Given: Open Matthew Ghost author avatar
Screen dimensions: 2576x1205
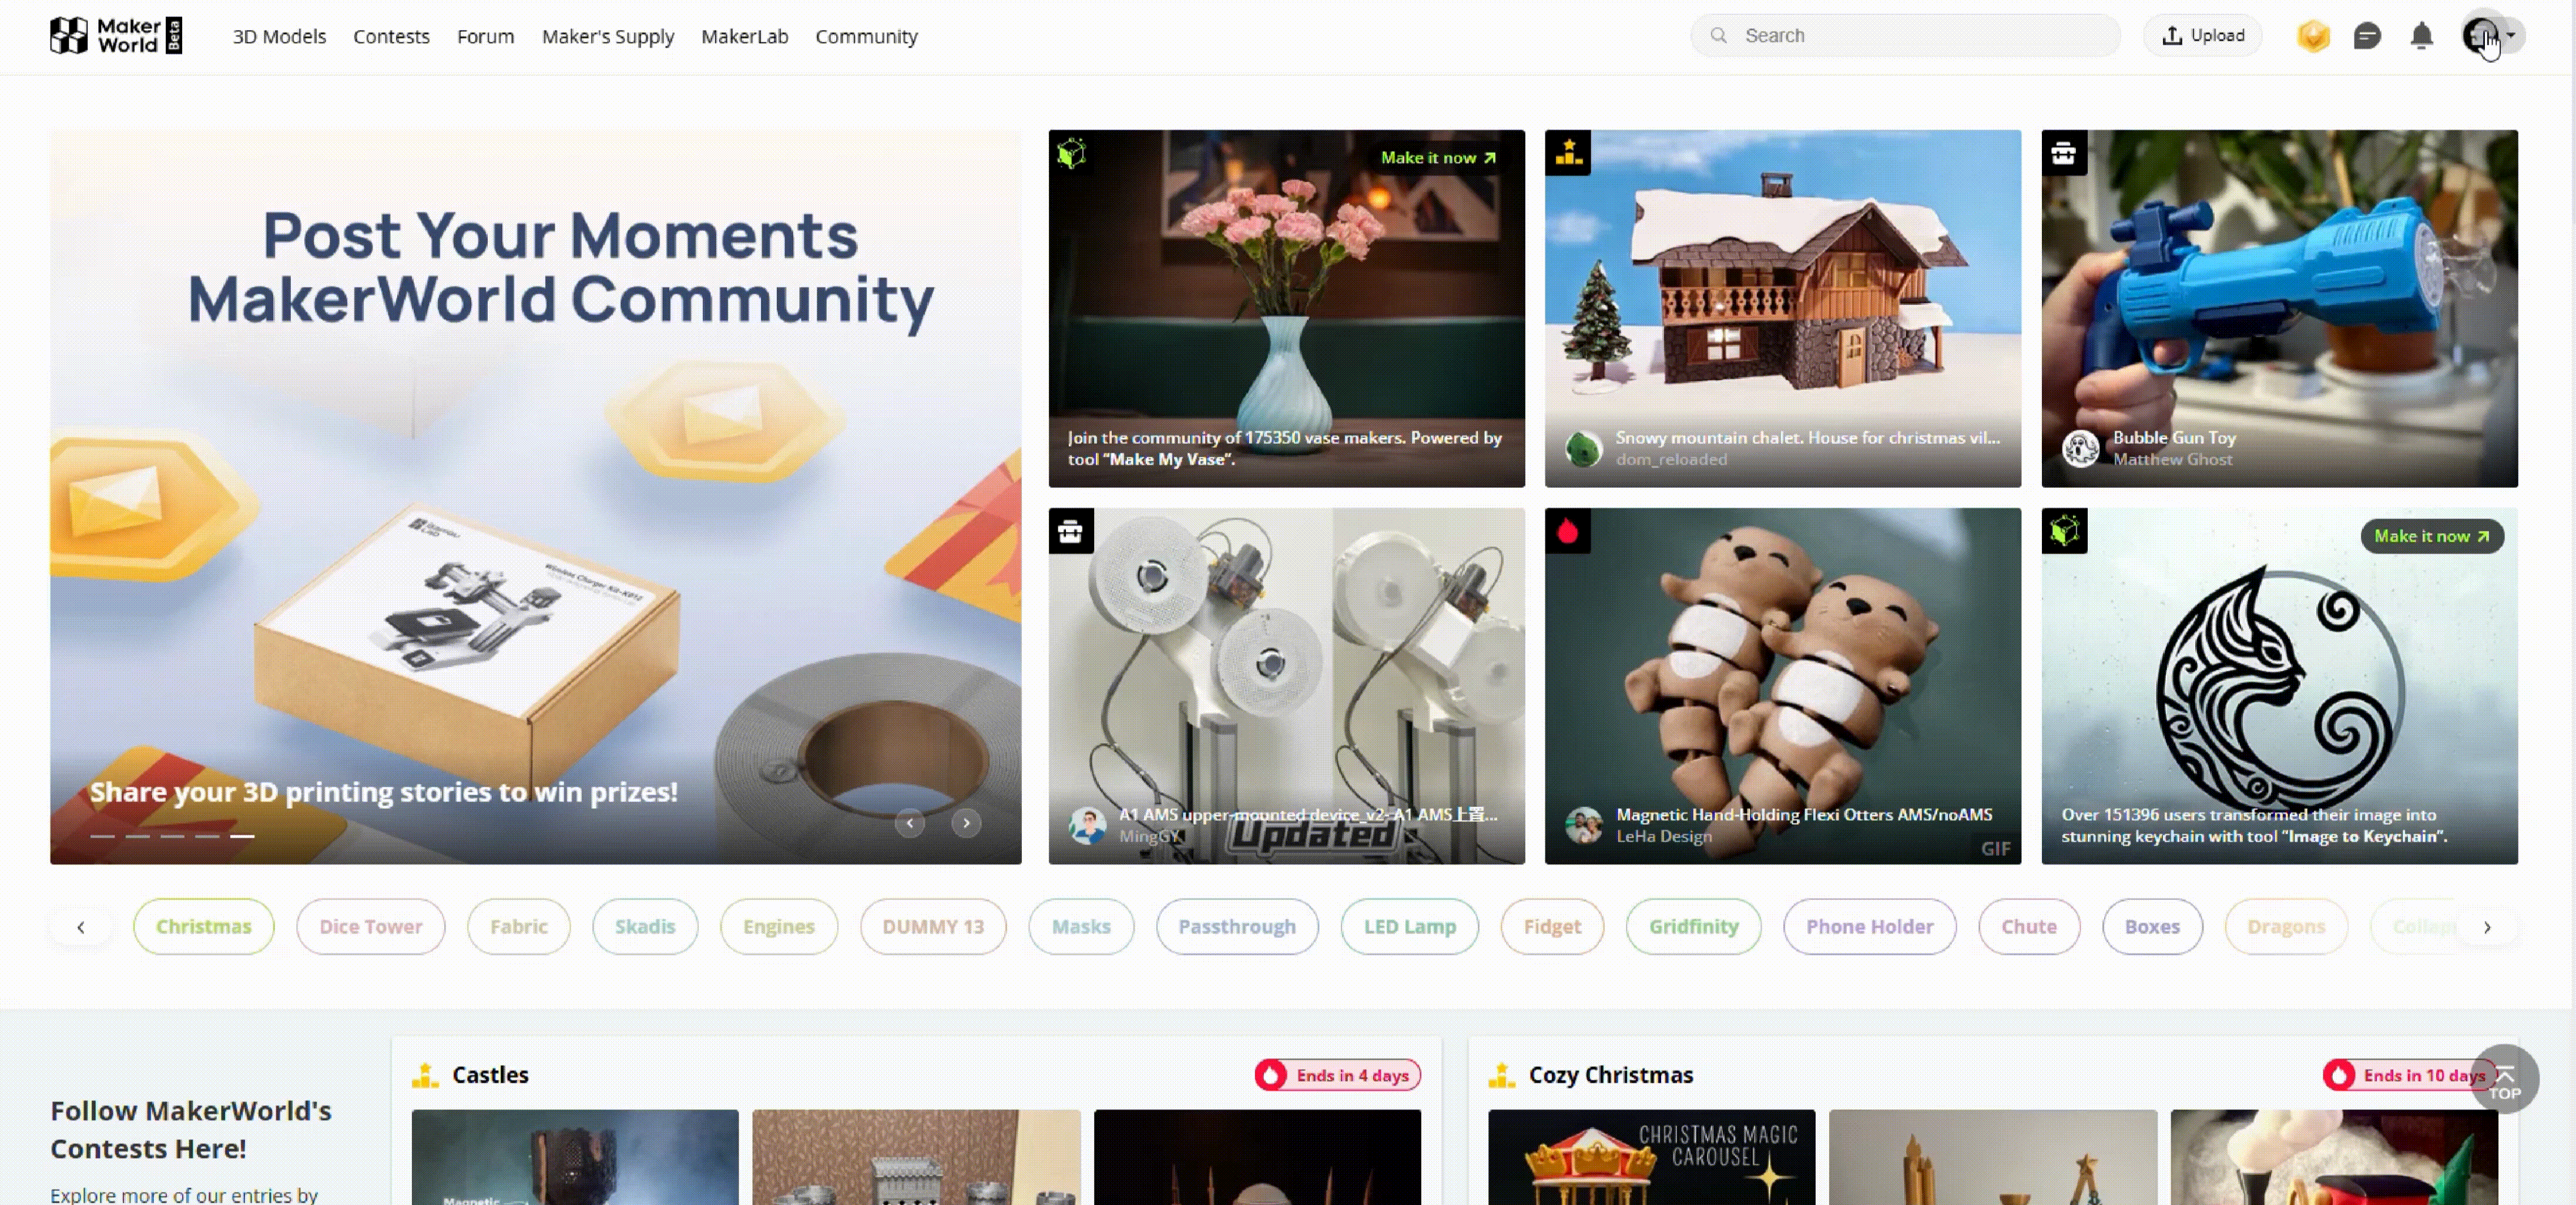Looking at the screenshot, I should (2081, 449).
